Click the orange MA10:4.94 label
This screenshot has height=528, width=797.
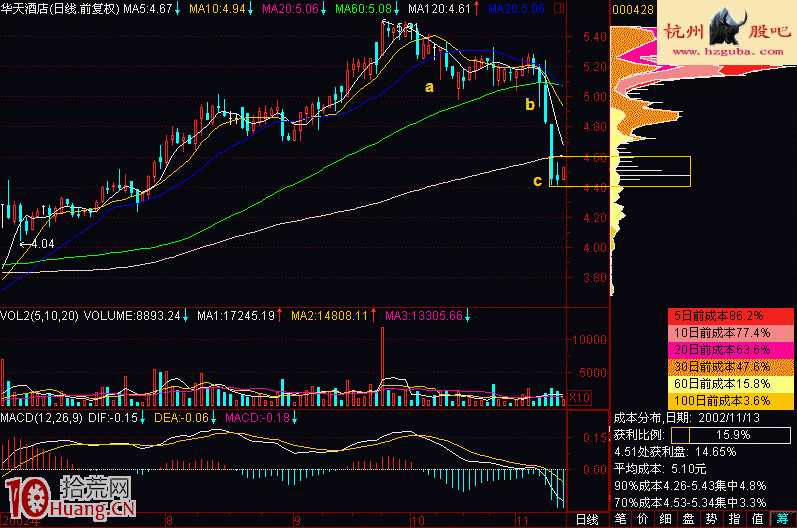[x=217, y=9]
